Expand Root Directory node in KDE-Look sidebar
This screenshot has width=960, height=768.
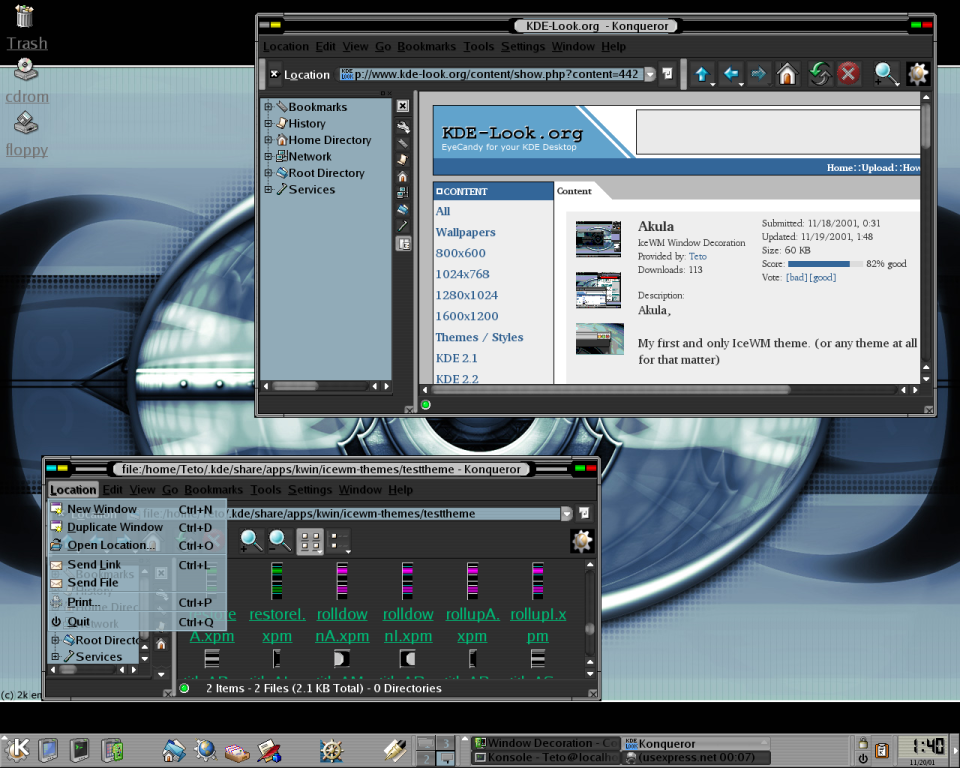coord(268,173)
